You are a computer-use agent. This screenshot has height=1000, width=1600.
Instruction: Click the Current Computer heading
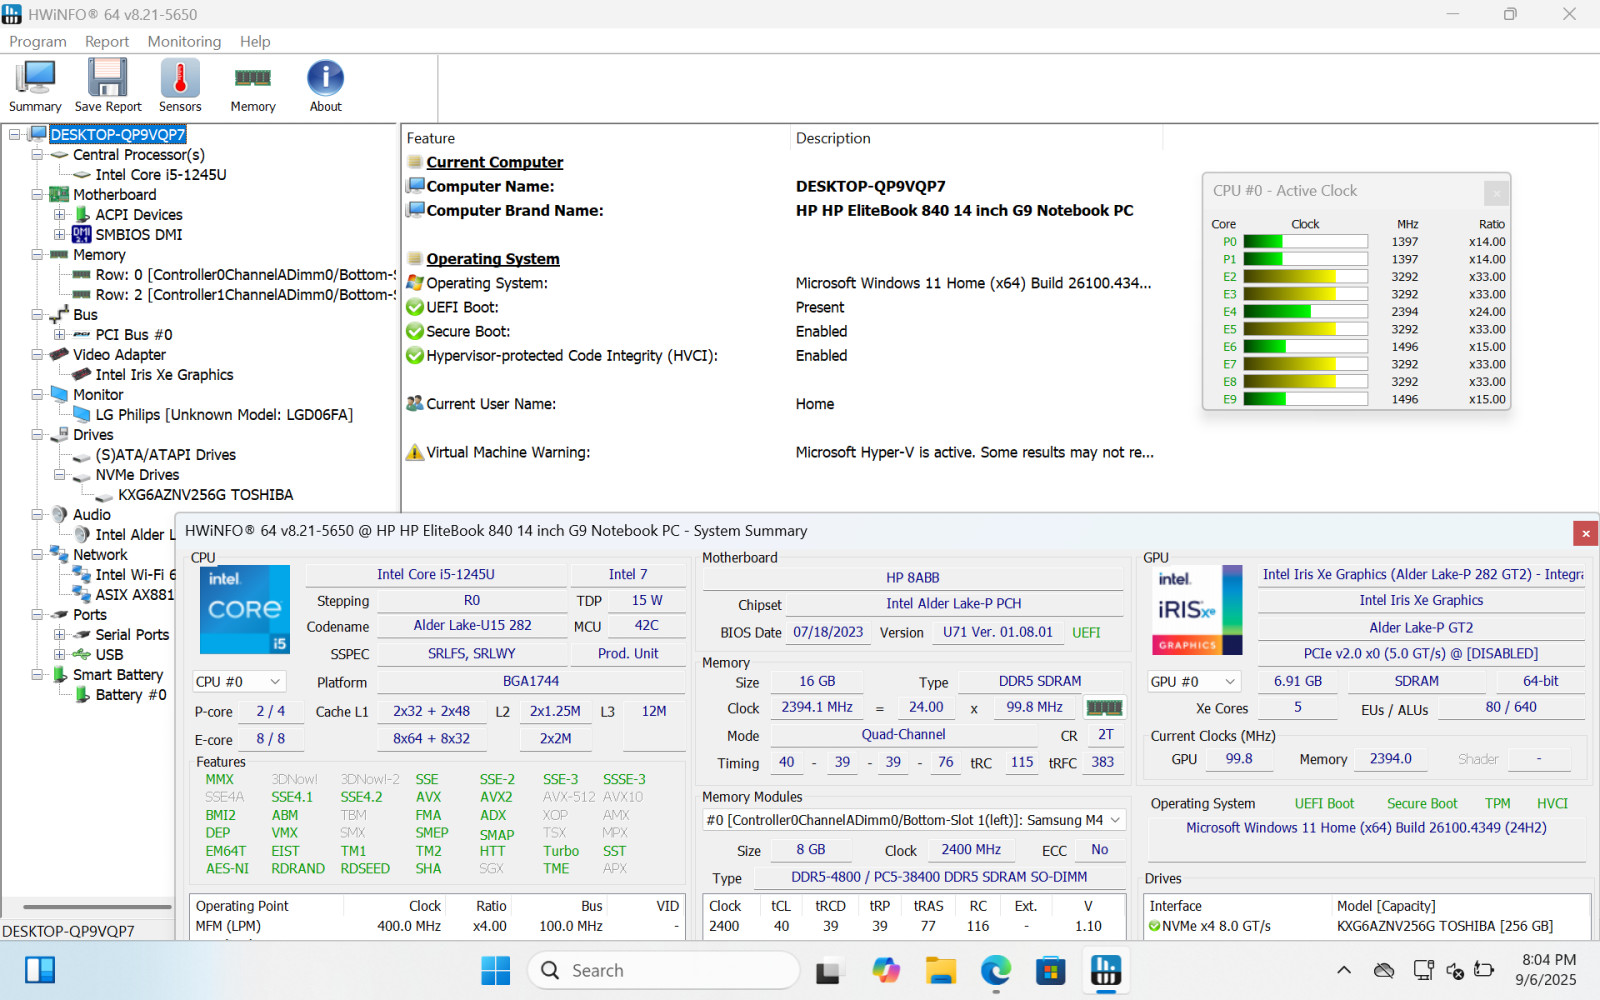(x=495, y=163)
